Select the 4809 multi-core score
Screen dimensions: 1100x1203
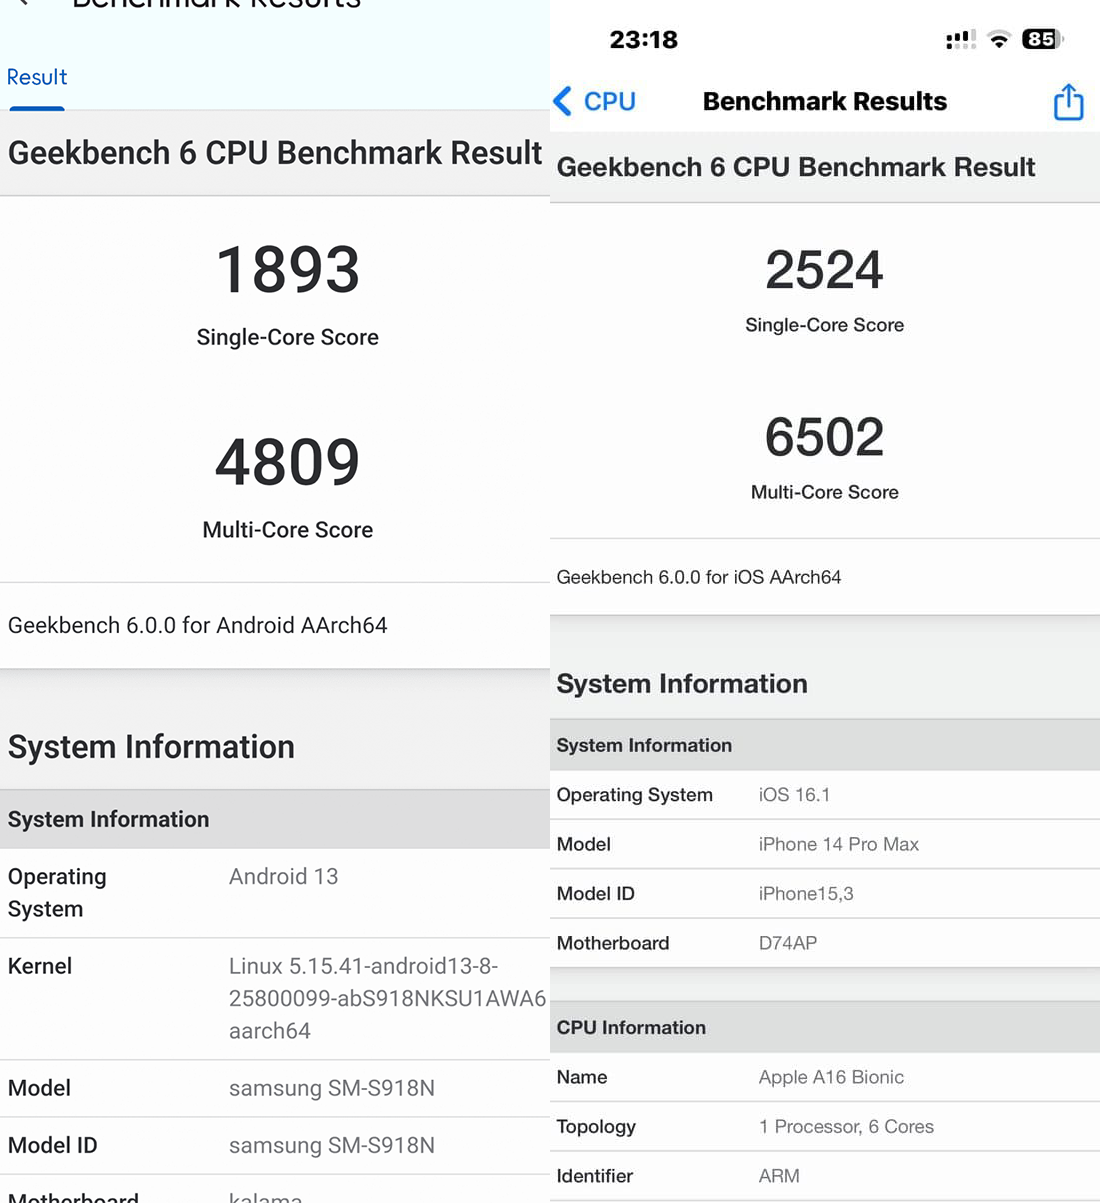coord(288,462)
